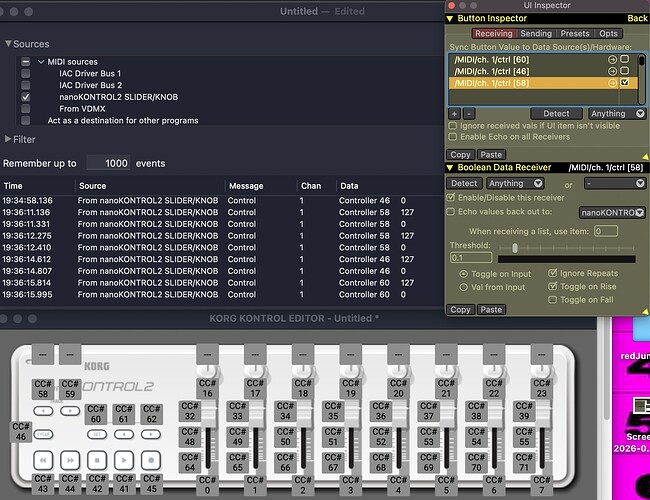Select Toggle on Input radio button

coord(463,274)
